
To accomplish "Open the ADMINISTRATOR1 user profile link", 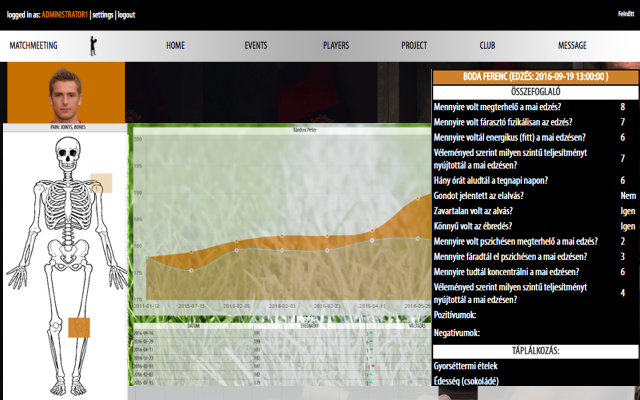I will (62, 15).
